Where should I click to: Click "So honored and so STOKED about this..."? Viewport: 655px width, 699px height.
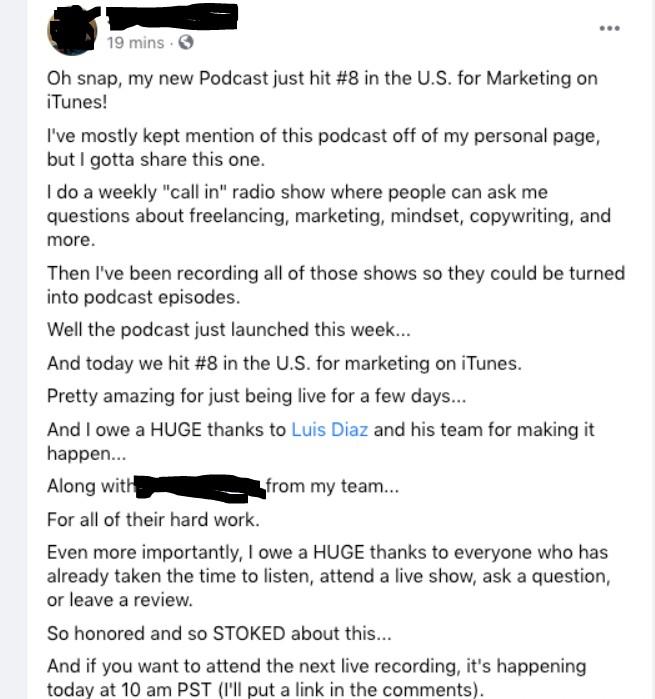click(219, 633)
